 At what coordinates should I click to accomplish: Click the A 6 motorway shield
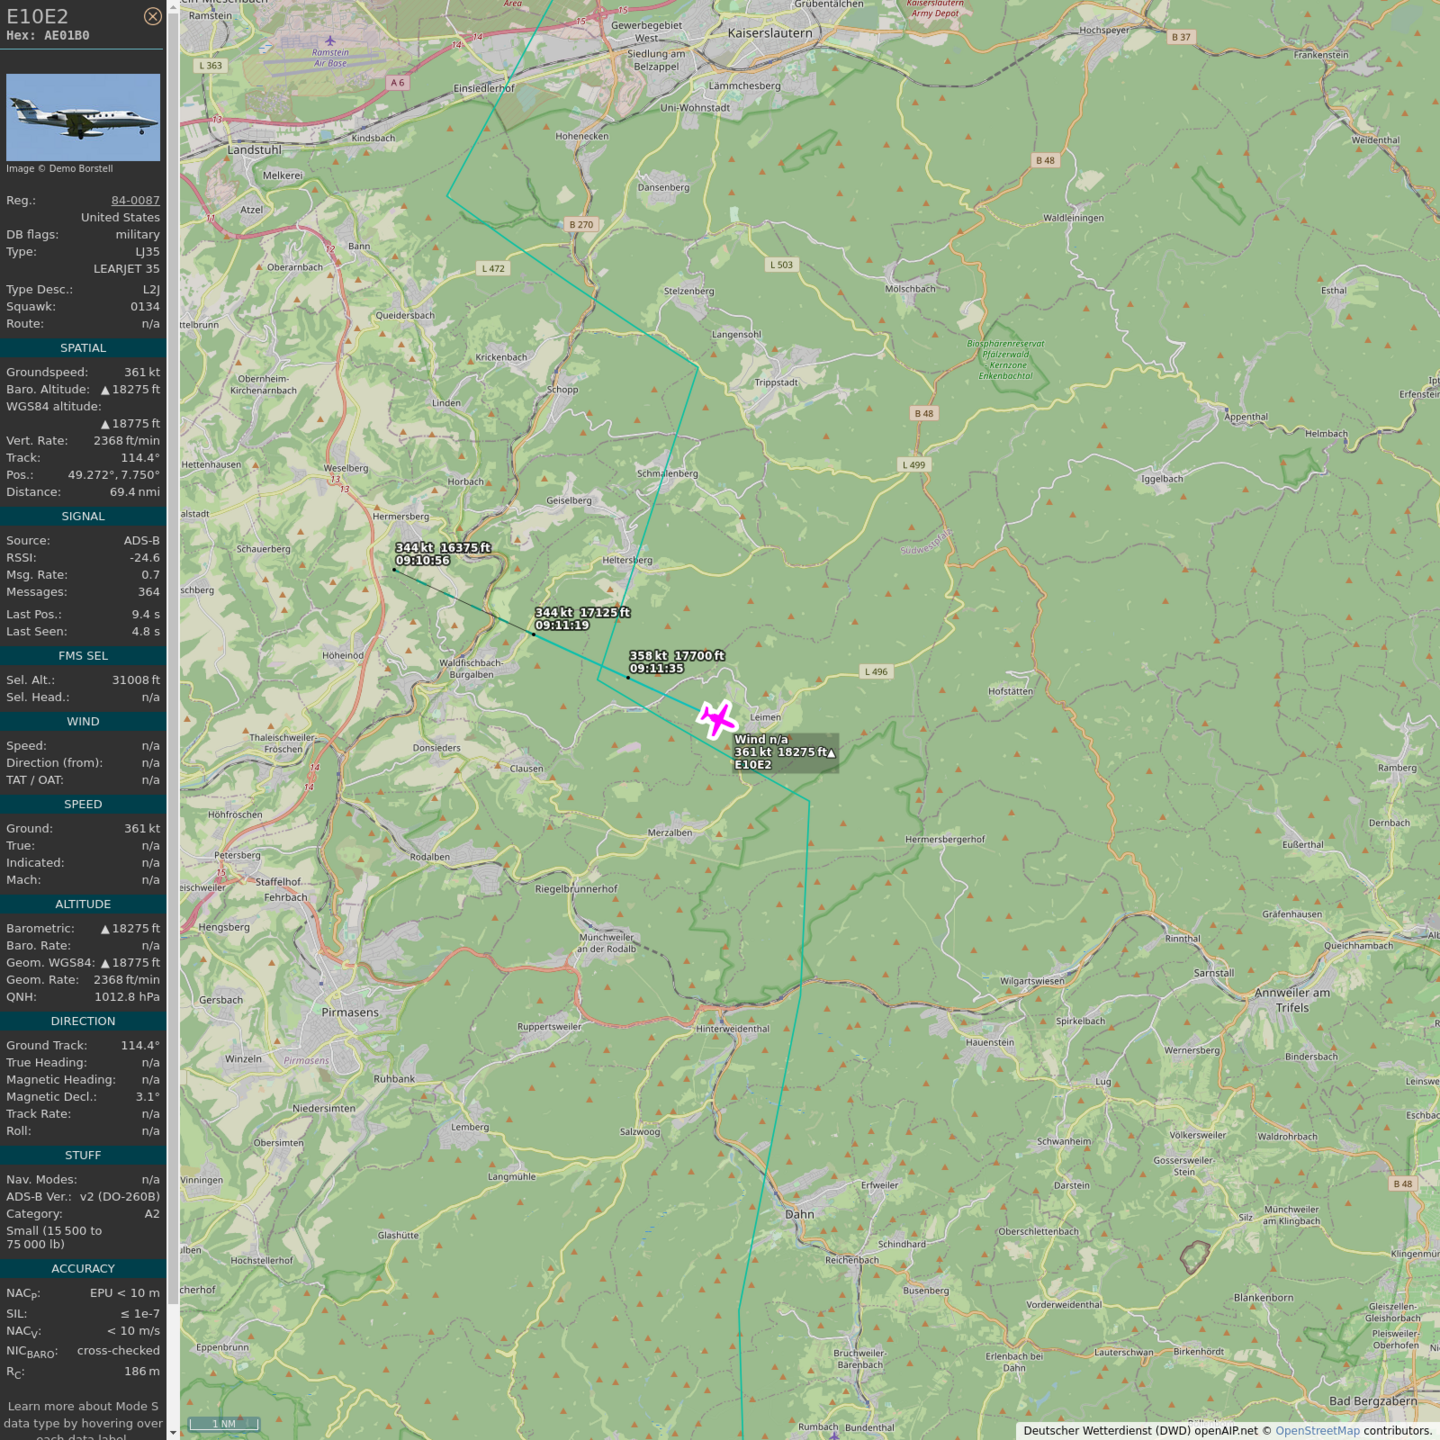coord(398,83)
